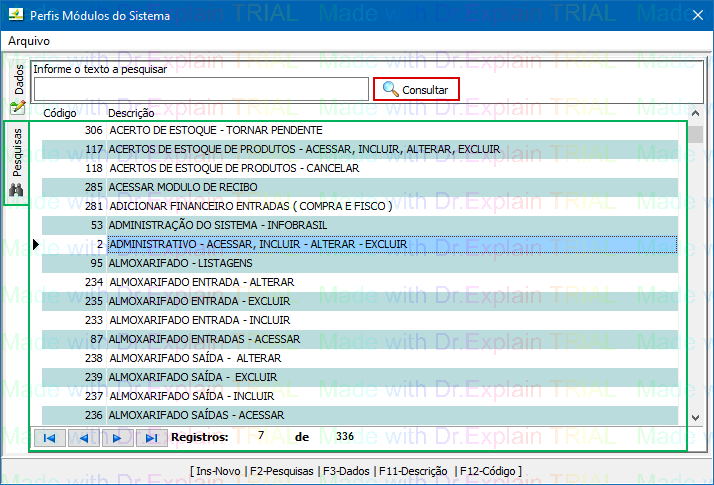The height and width of the screenshot is (485, 714).
Task: Jump to the last record button
Action: 151,438
